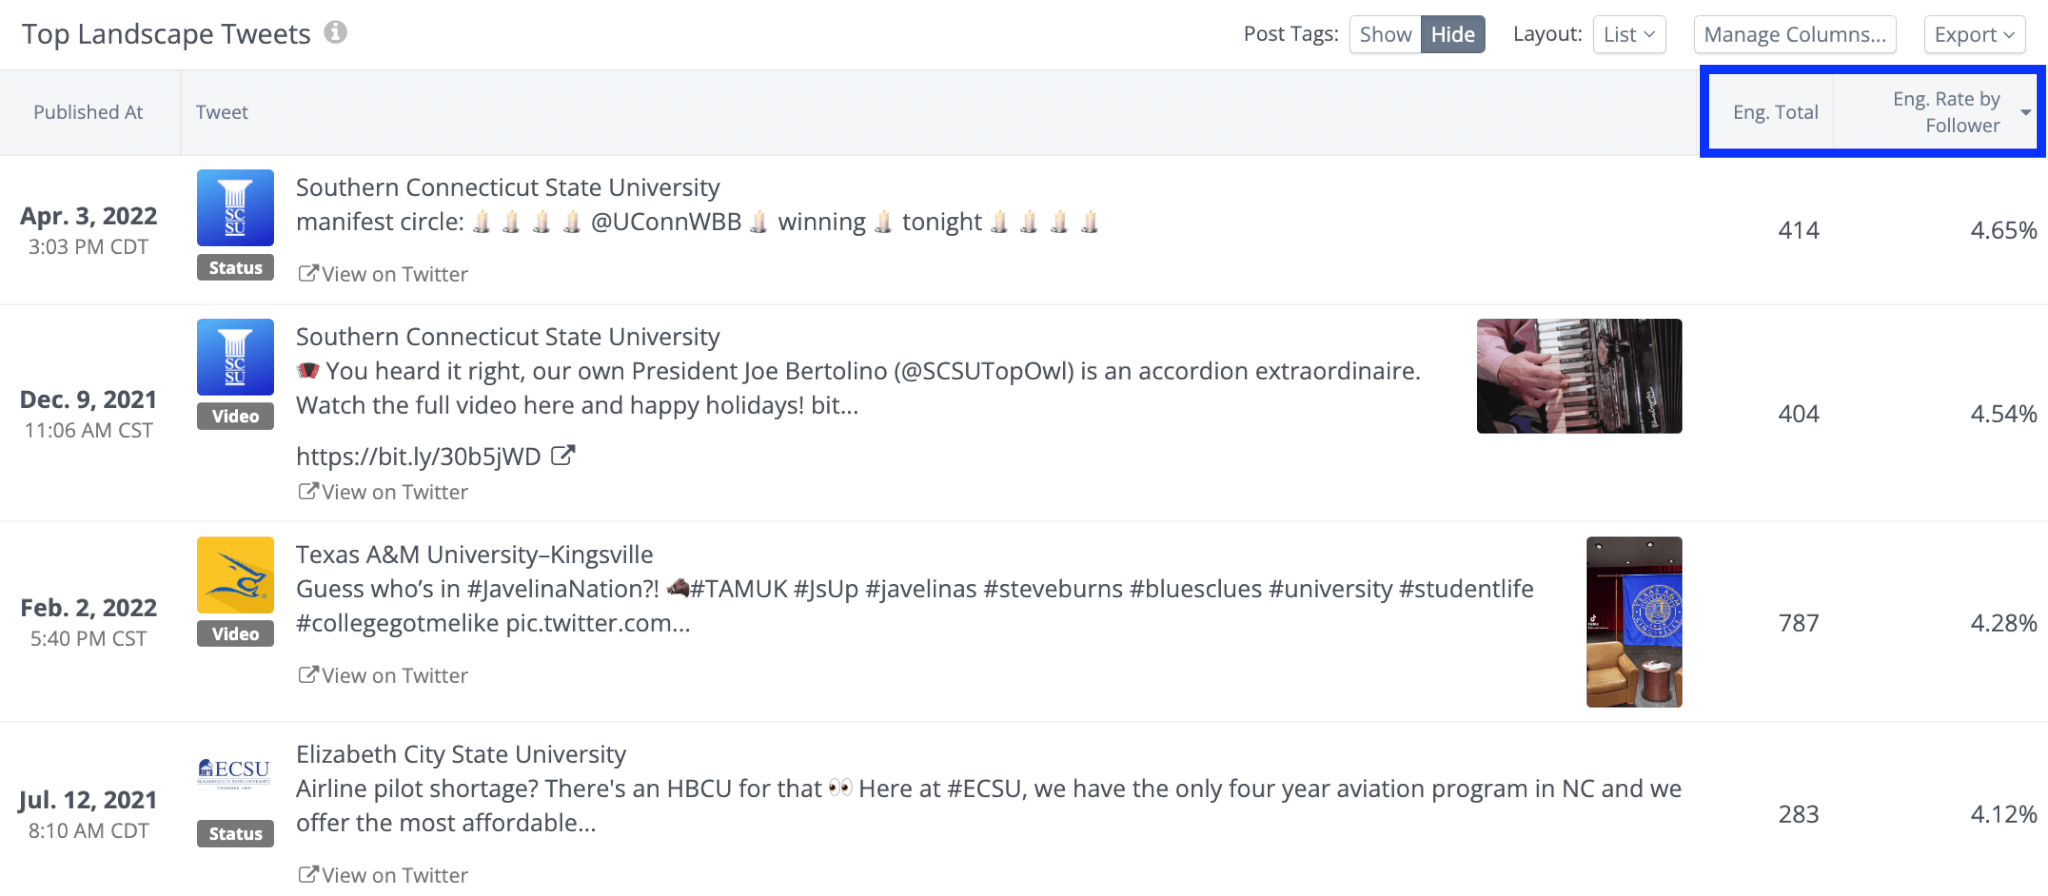Sort by Eng. Total column header
2048x896 pixels.
pyautogui.click(x=1775, y=112)
